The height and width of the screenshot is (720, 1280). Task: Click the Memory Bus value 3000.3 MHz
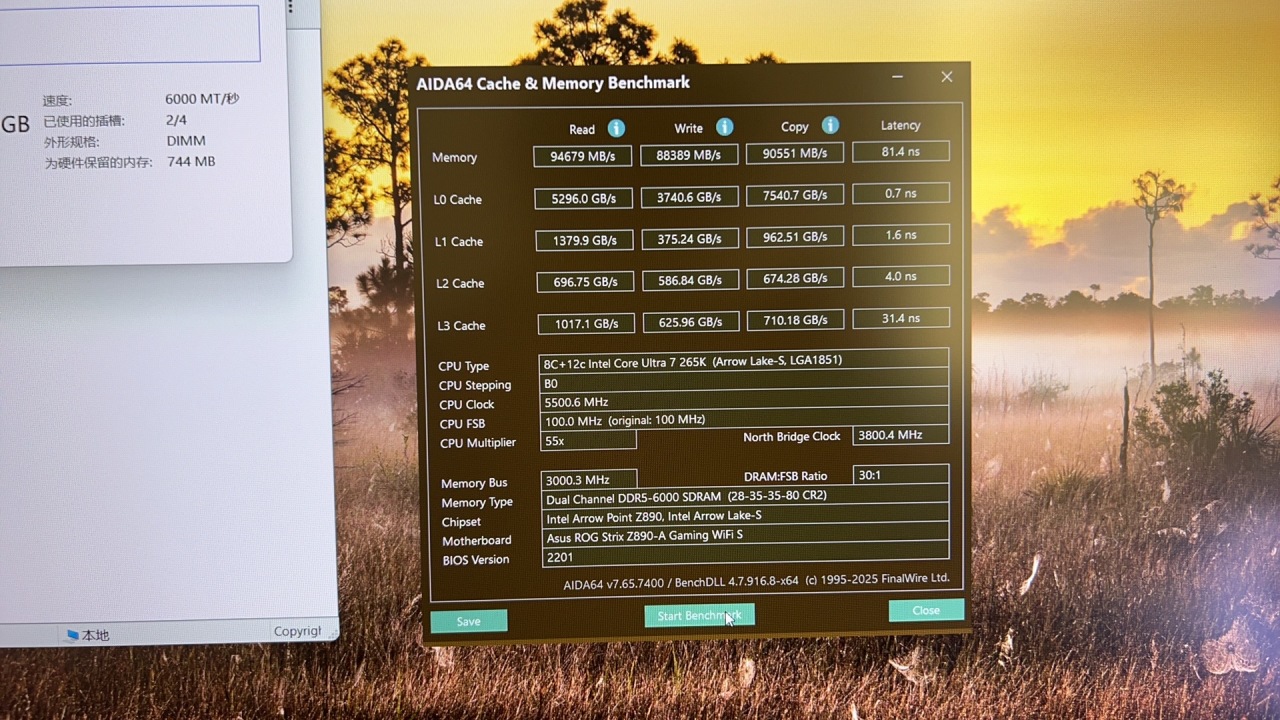pyautogui.click(x=589, y=480)
